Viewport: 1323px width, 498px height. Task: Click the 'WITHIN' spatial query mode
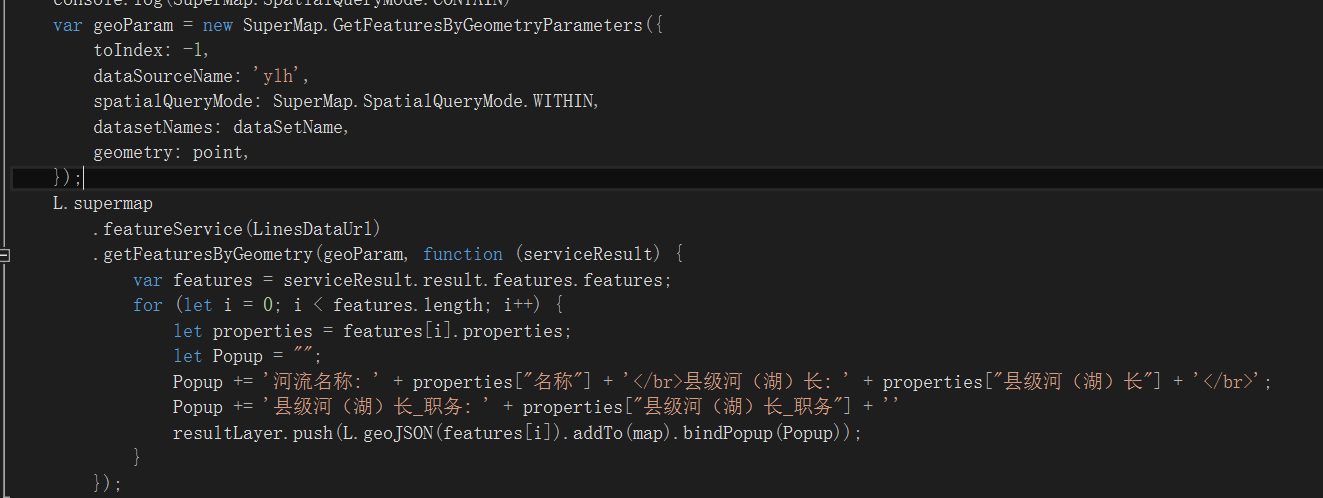(x=564, y=101)
